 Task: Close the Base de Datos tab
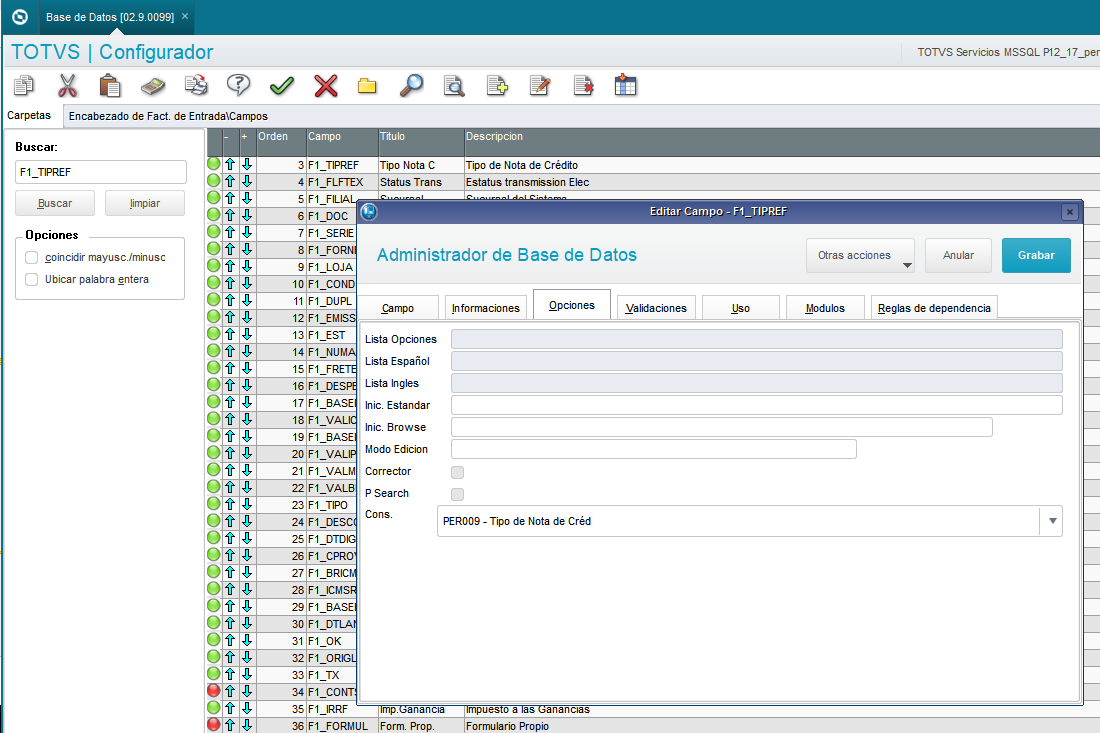click(185, 16)
